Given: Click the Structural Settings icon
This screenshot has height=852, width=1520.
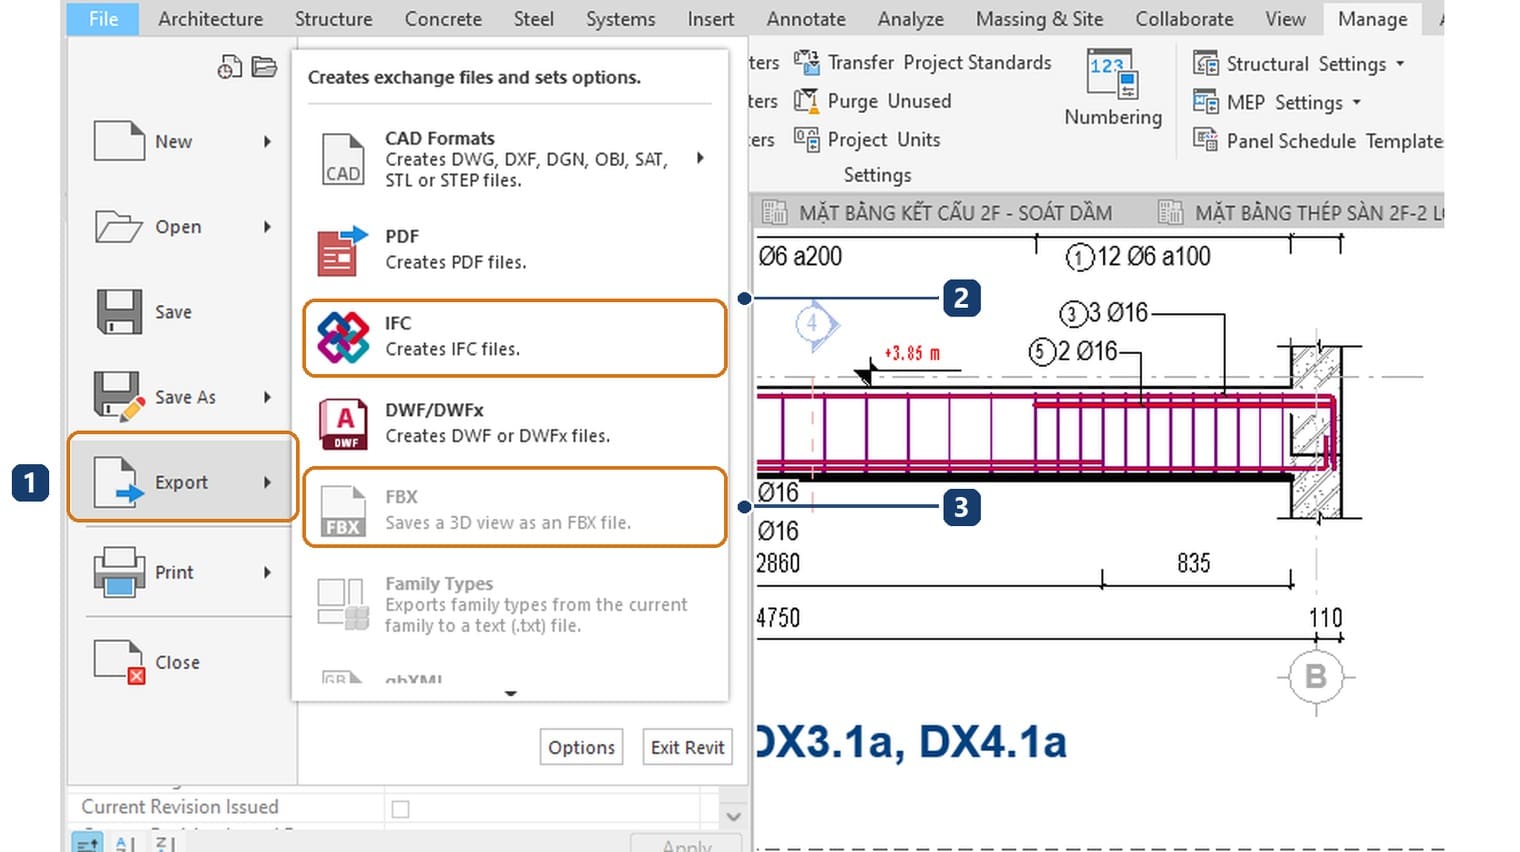Looking at the screenshot, I should (1206, 64).
